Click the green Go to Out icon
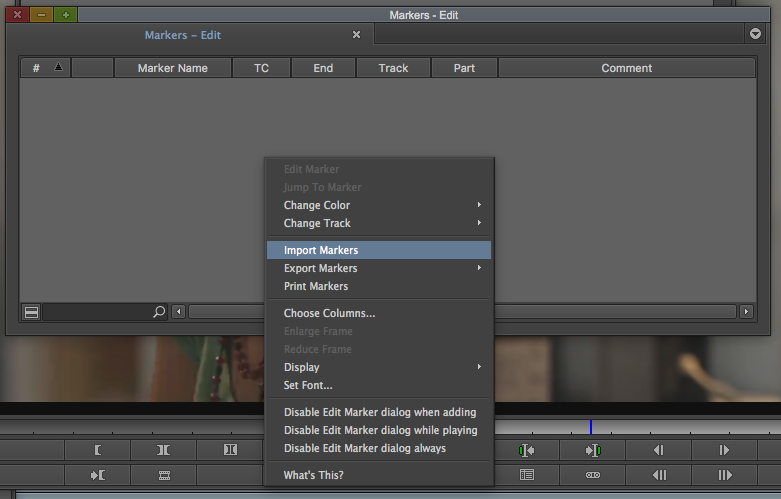This screenshot has height=499, width=781. click(593, 450)
